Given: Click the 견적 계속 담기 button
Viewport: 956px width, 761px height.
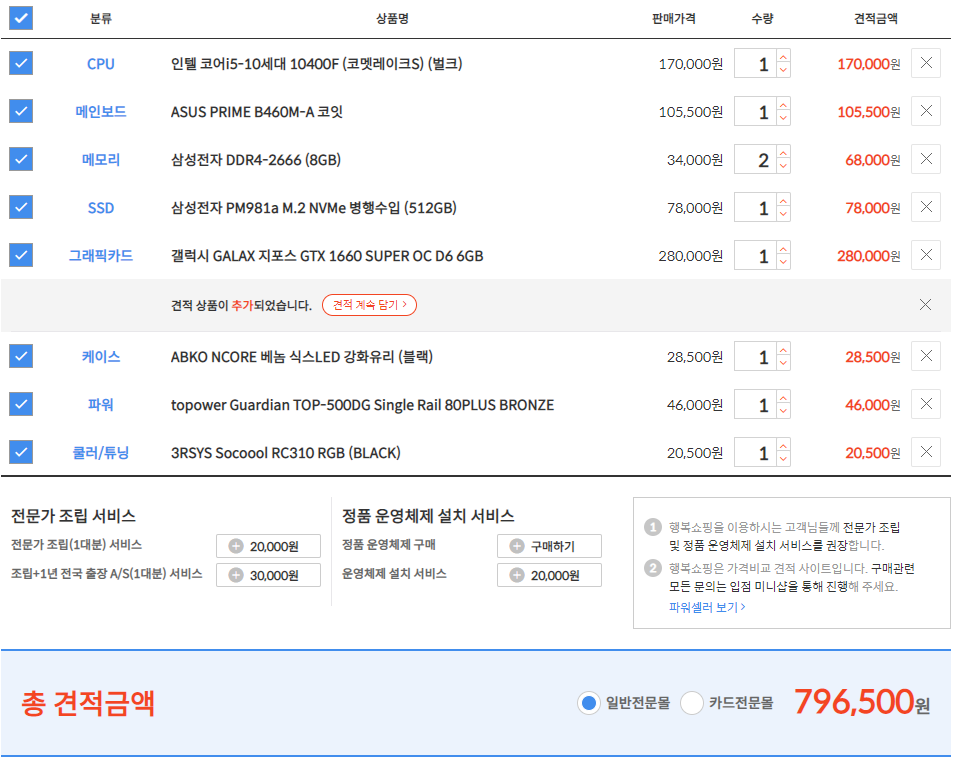Looking at the screenshot, I should (x=369, y=305).
